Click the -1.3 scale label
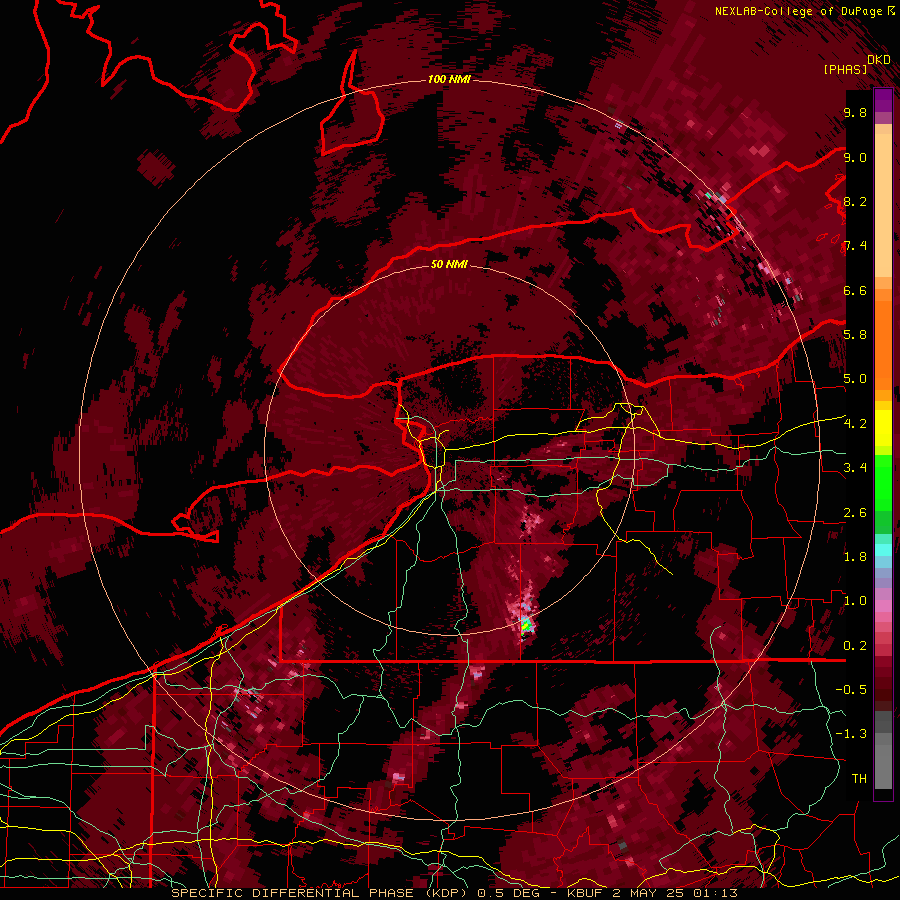 pyautogui.click(x=851, y=734)
